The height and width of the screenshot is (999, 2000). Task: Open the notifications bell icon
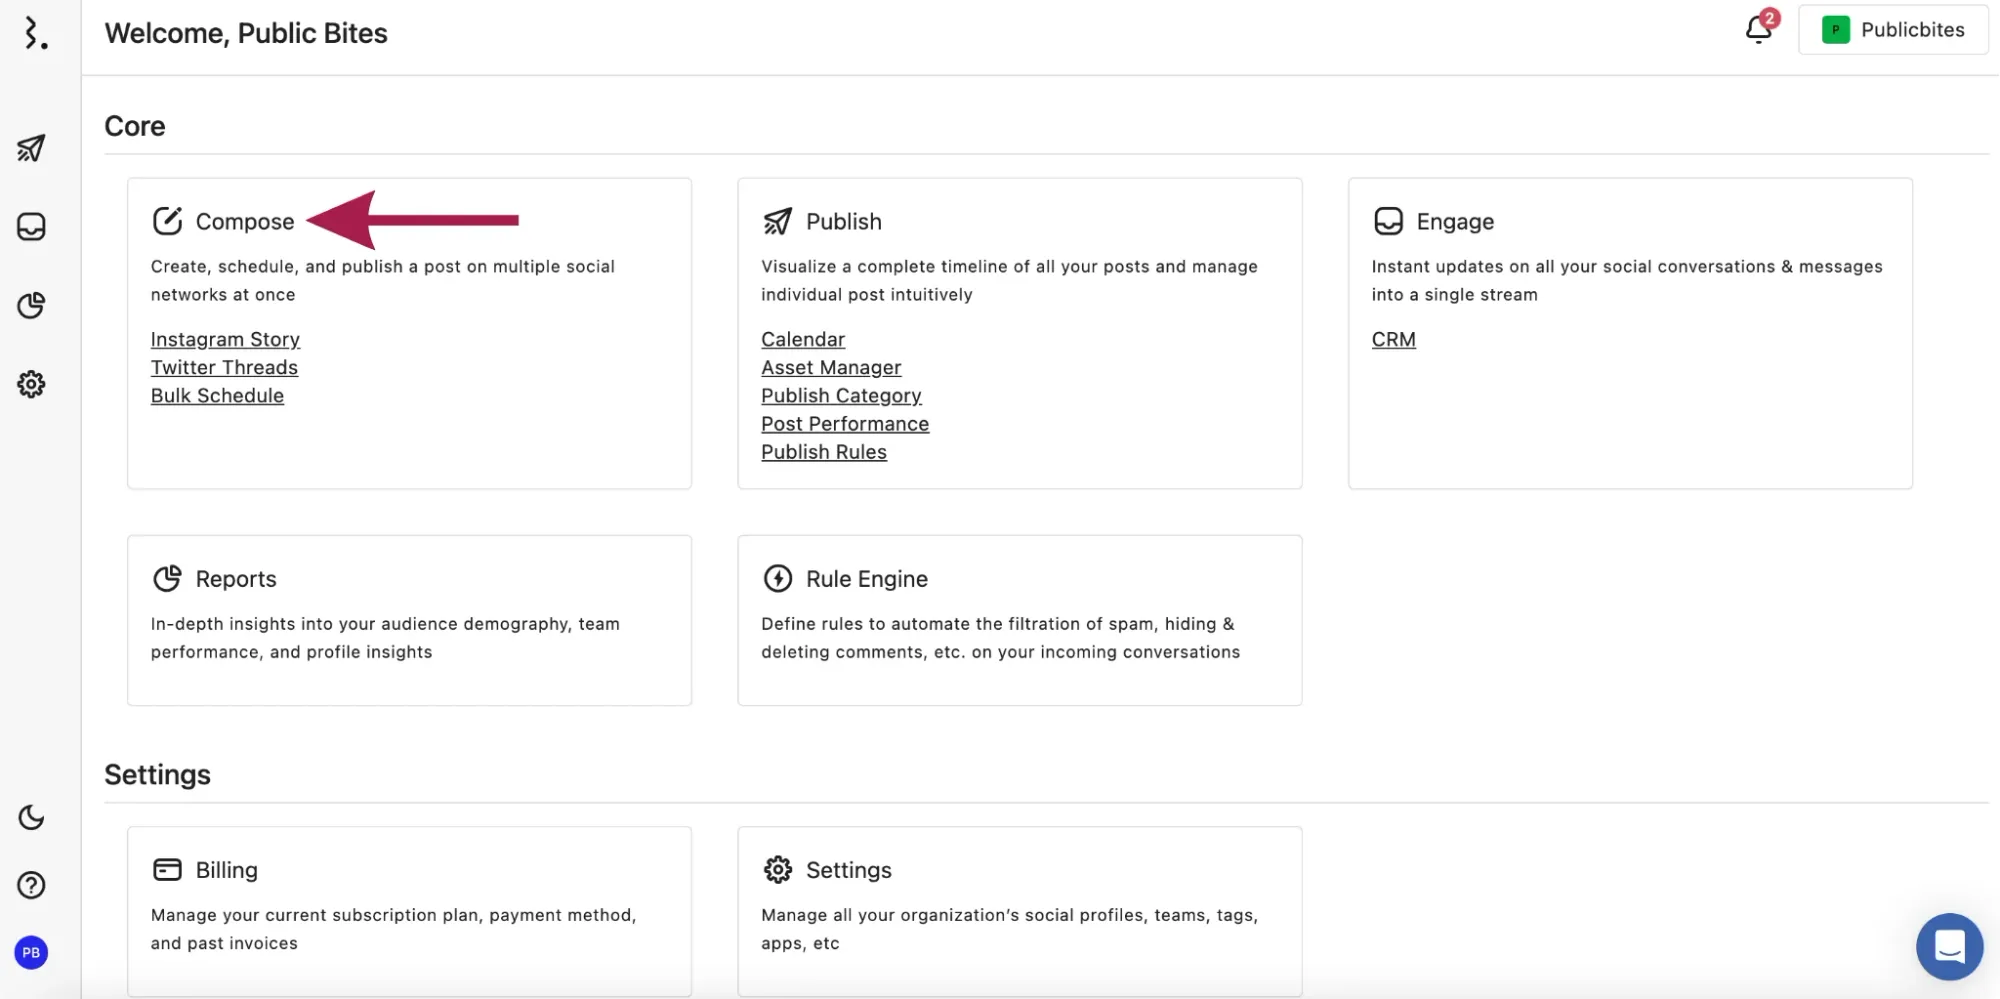tap(1759, 29)
